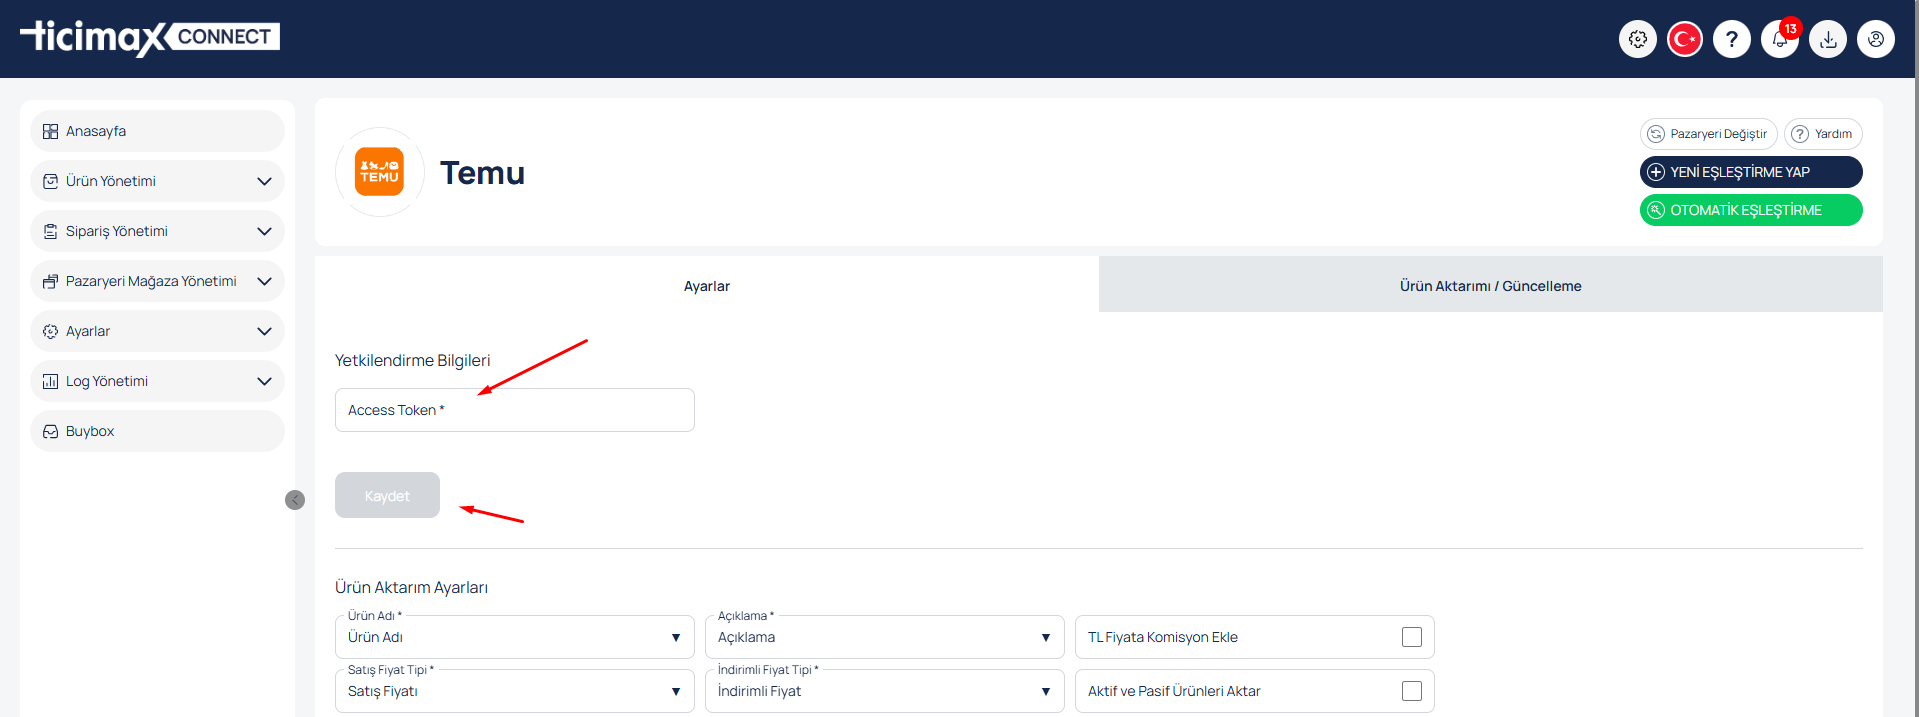Viewport: 1919px width, 717px height.
Task: Click the Pazaryeri Değiştir swap icon
Action: tap(1656, 134)
